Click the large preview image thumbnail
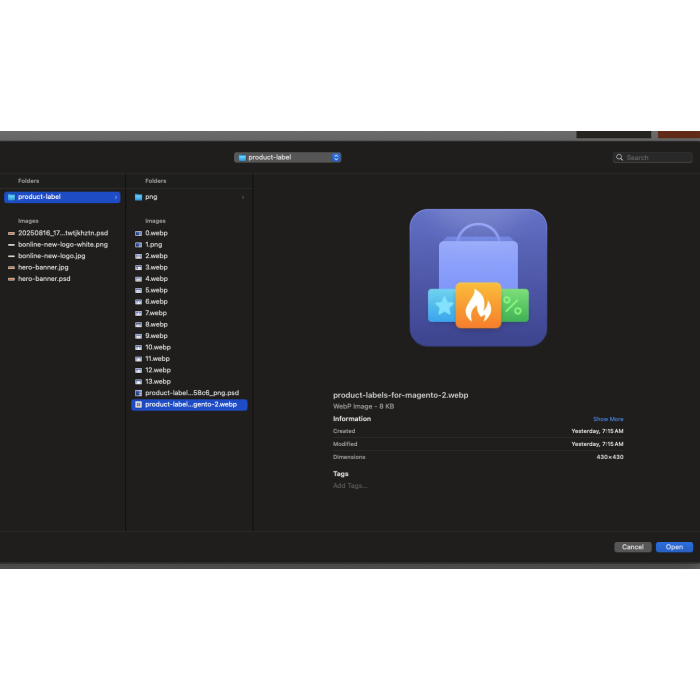This screenshot has width=700, height=700. (478, 278)
